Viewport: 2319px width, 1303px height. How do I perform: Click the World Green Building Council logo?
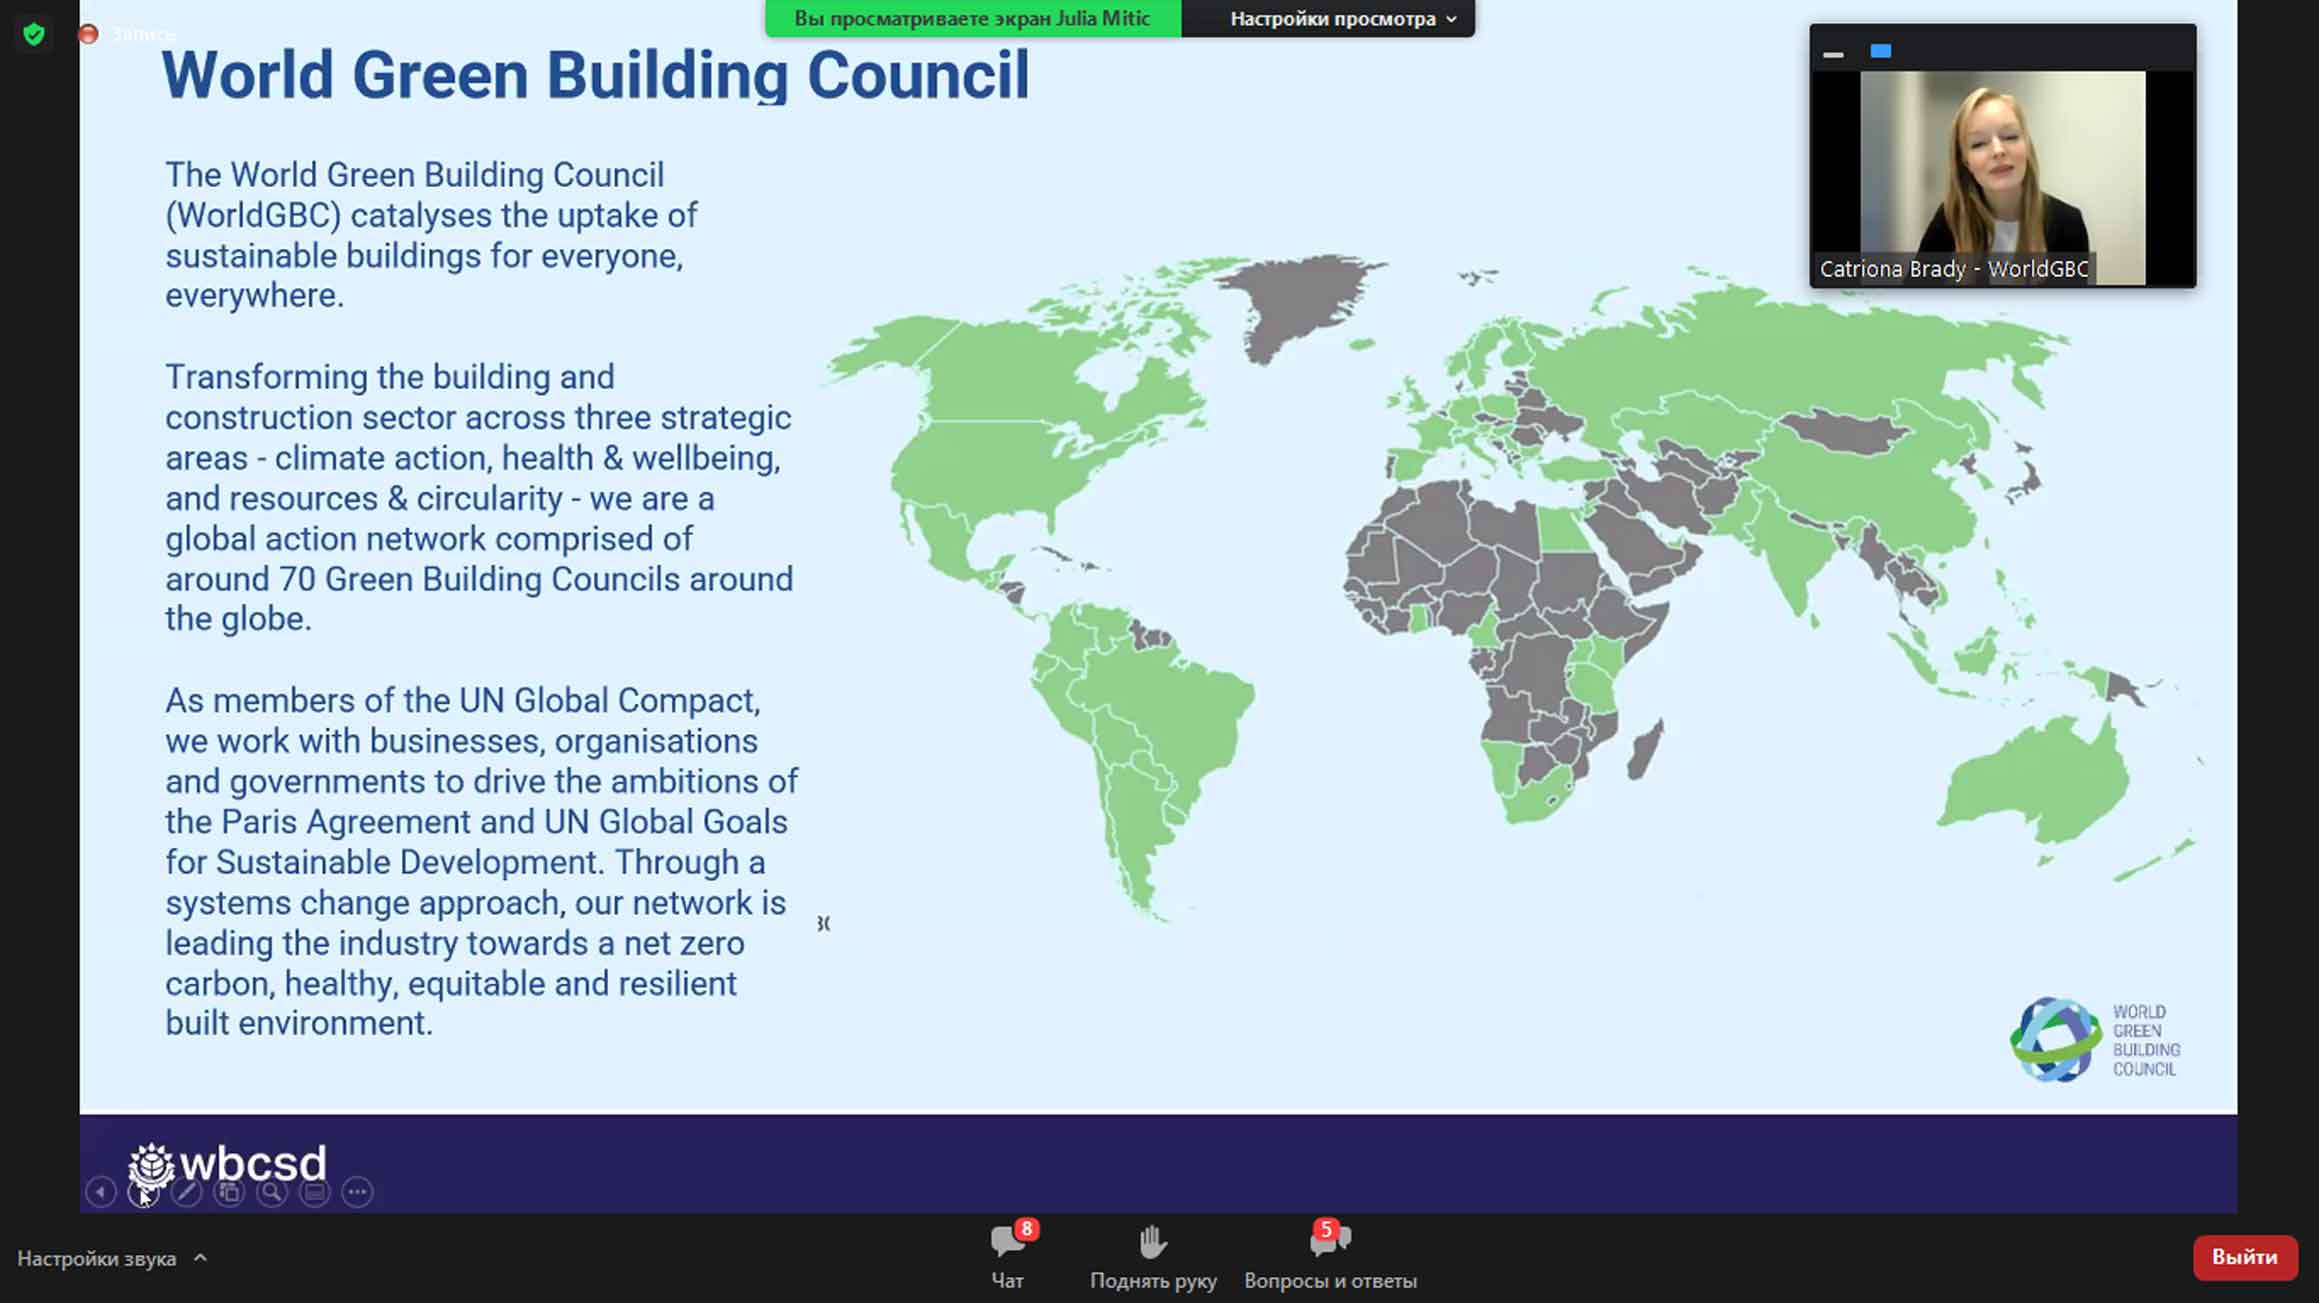(2095, 1040)
